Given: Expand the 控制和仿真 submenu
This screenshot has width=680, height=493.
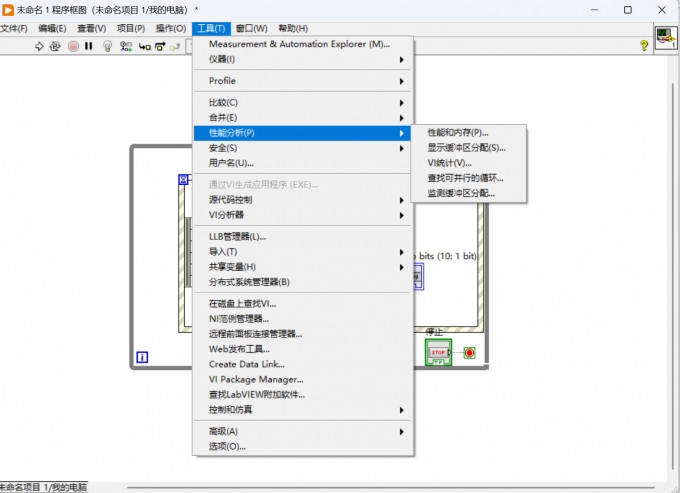Looking at the screenshot, I should pyautogui.click(x=303, y=410).
